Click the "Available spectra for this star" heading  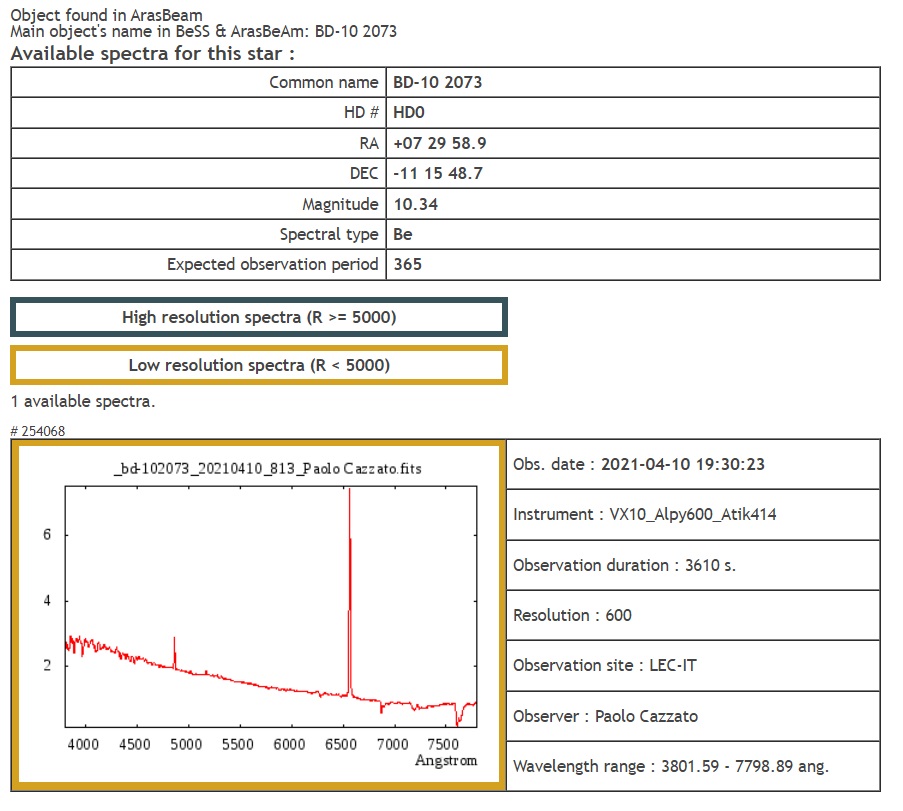coord(153,53)
